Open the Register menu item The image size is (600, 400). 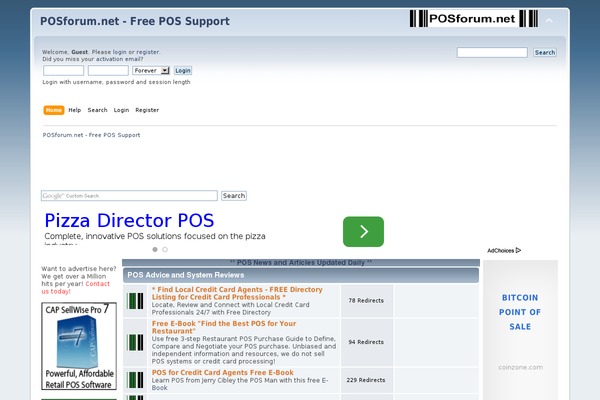[x=147, y=110]
